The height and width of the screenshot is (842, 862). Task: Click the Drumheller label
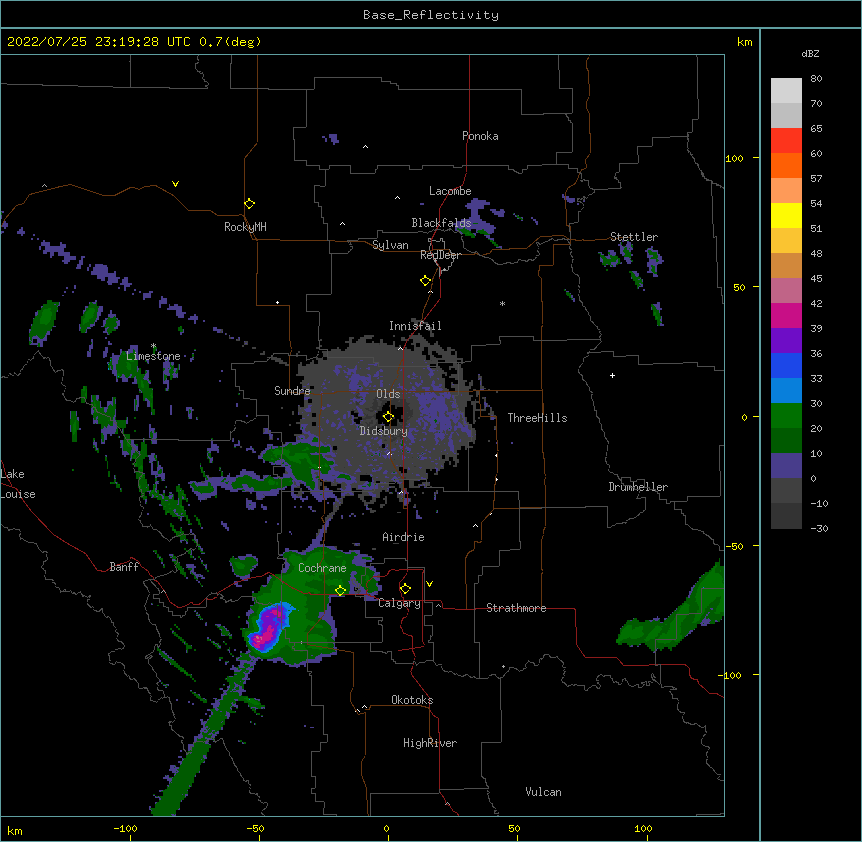click(x=638, y=487)
